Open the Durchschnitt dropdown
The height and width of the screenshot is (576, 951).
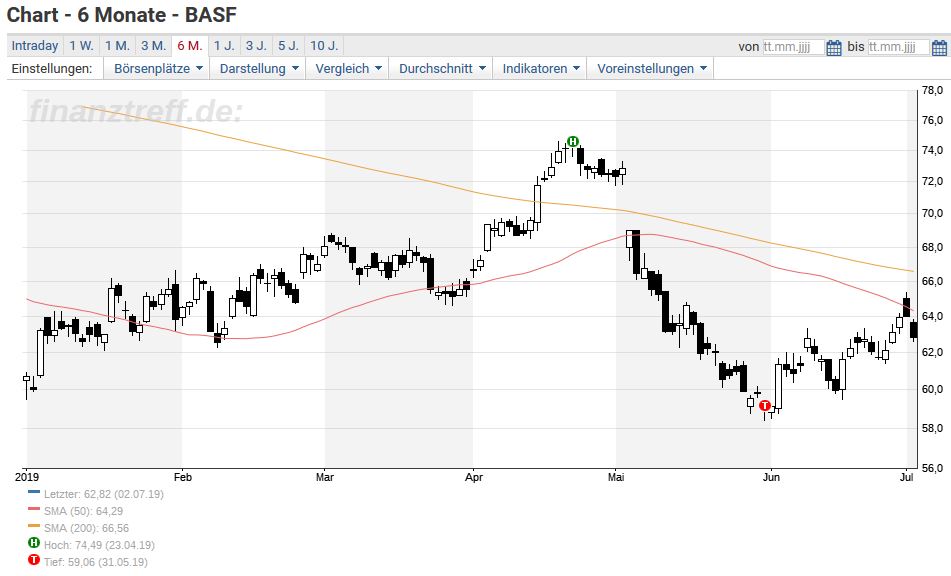tap(442, 69)
